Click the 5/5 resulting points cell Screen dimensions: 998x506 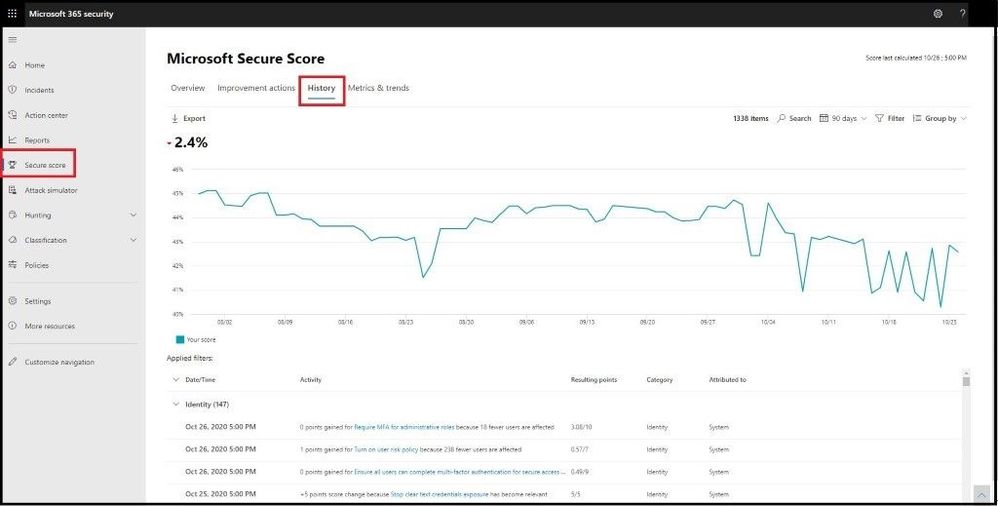point(576,494)
